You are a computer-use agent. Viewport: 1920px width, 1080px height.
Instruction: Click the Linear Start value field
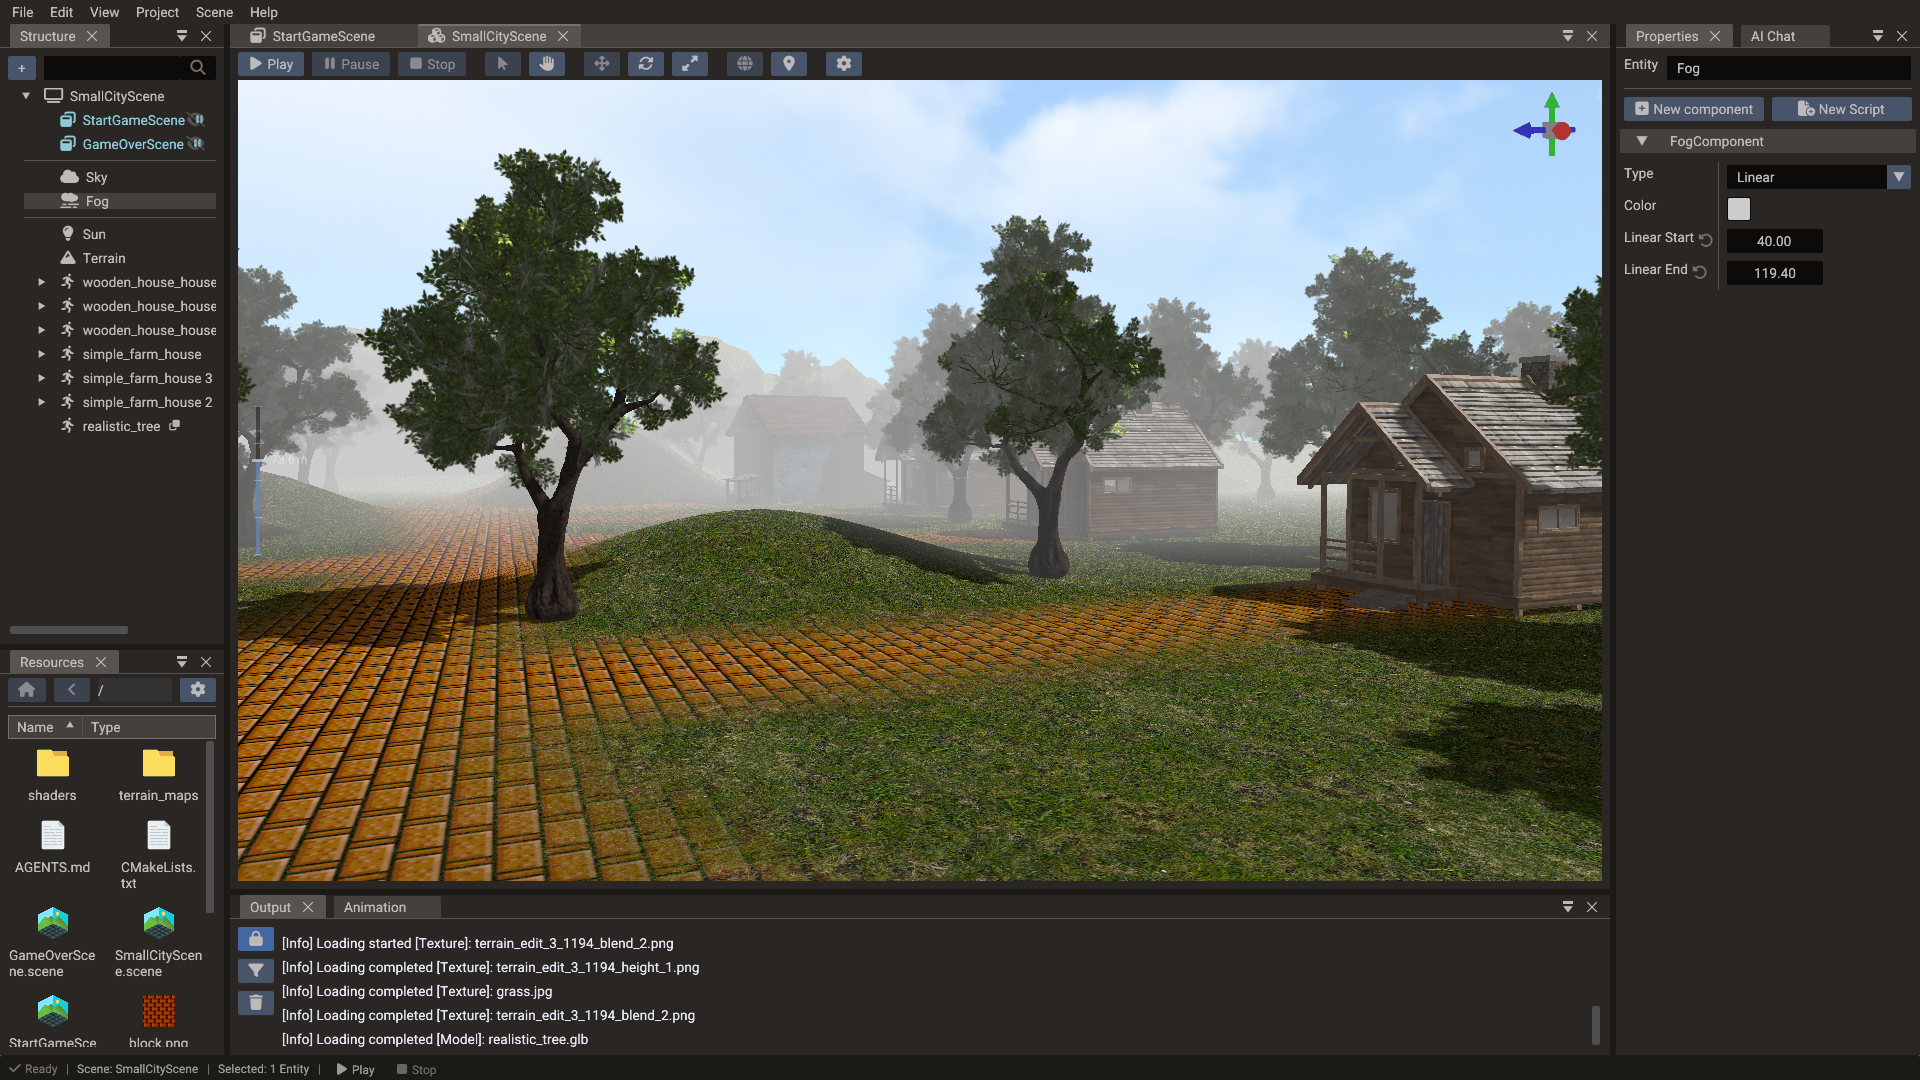coord(1774,241)
